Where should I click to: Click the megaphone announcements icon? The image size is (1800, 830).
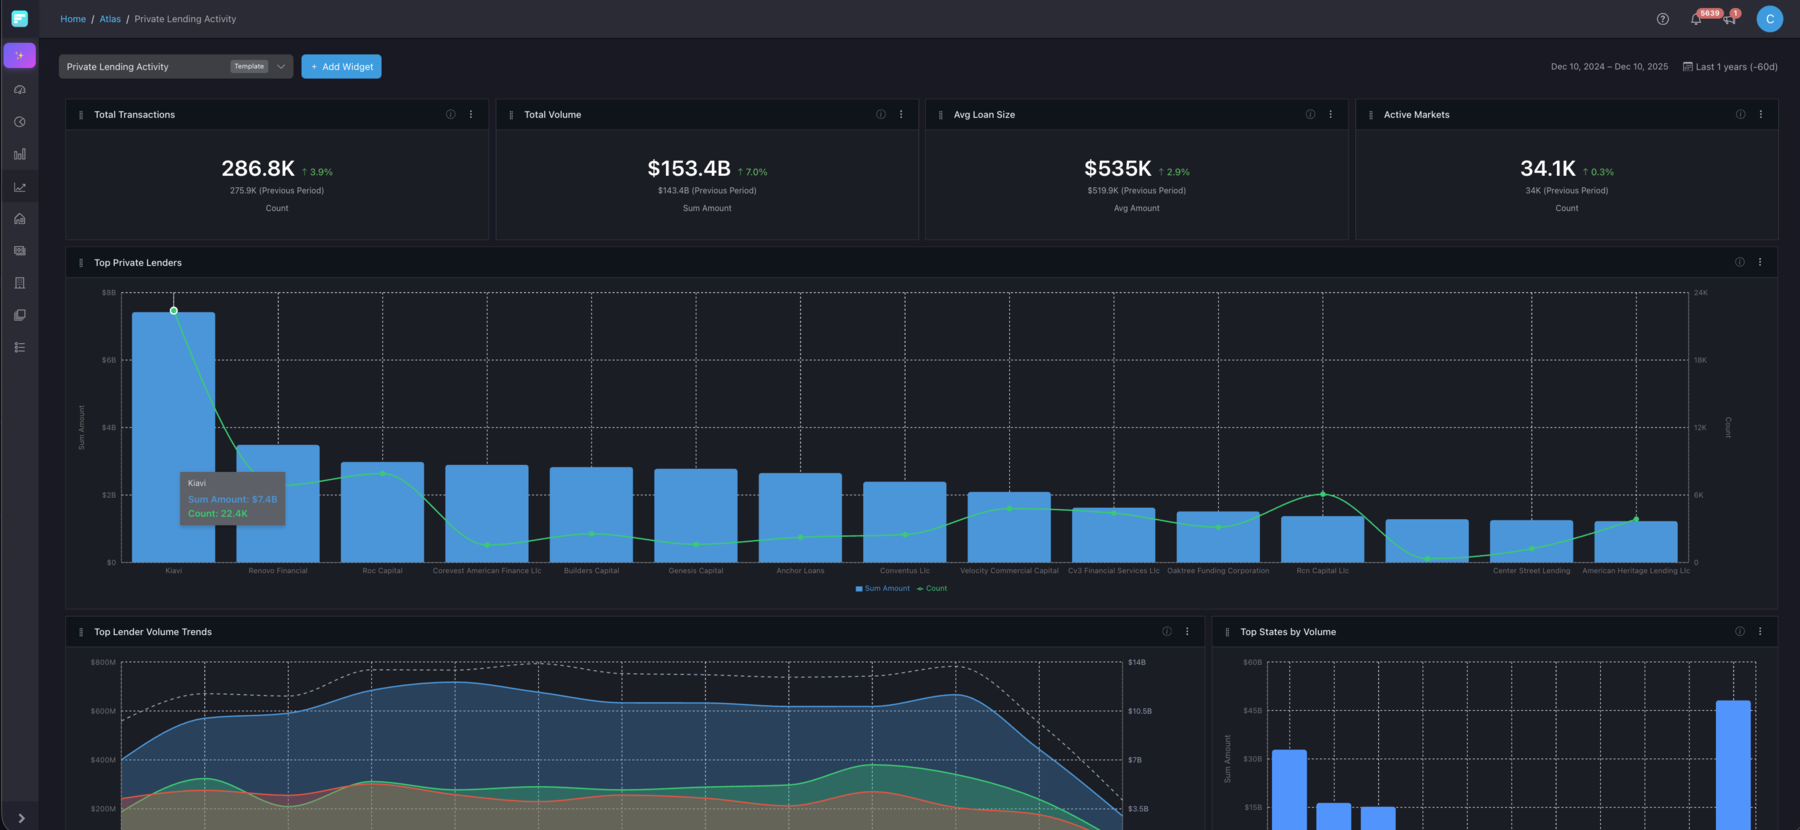point(1729,19)
